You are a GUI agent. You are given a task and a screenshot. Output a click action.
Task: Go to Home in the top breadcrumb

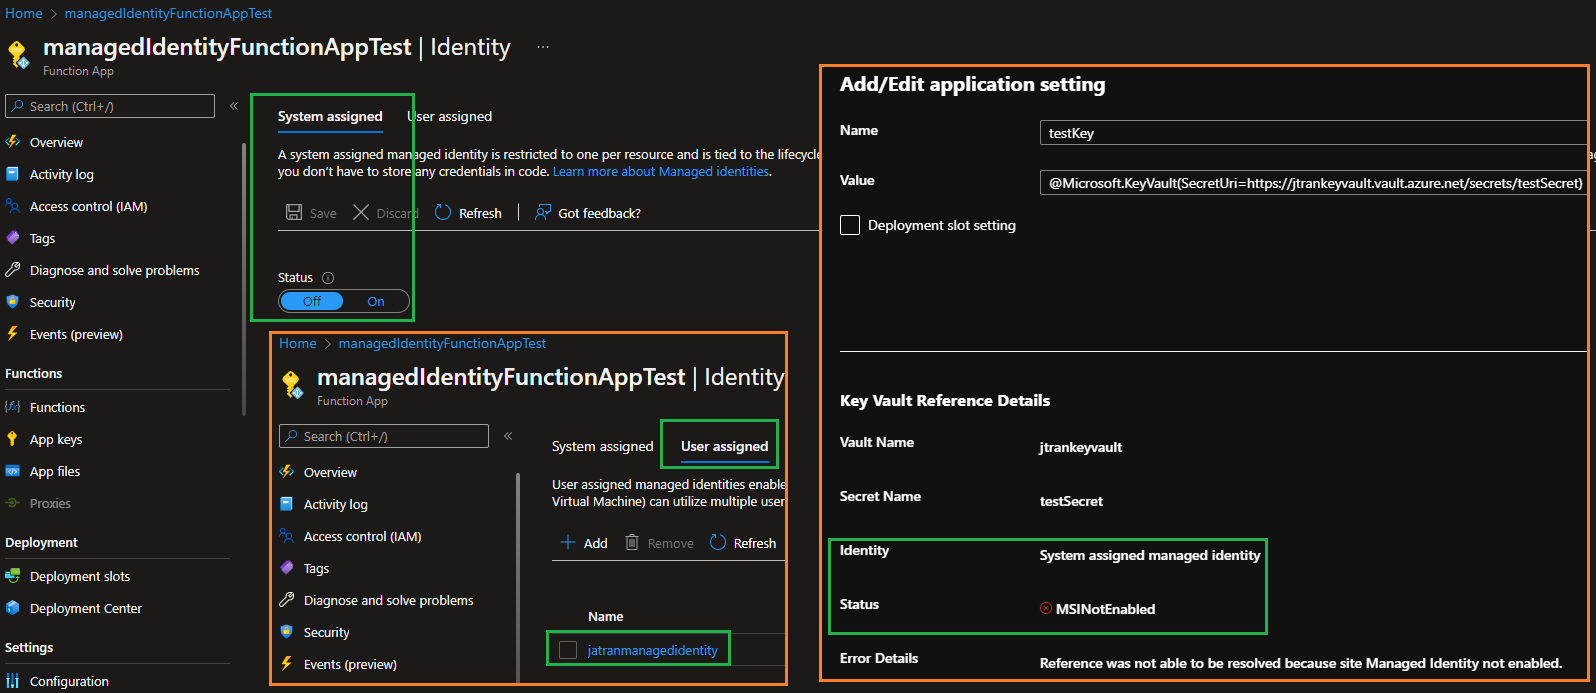point(24,14)
